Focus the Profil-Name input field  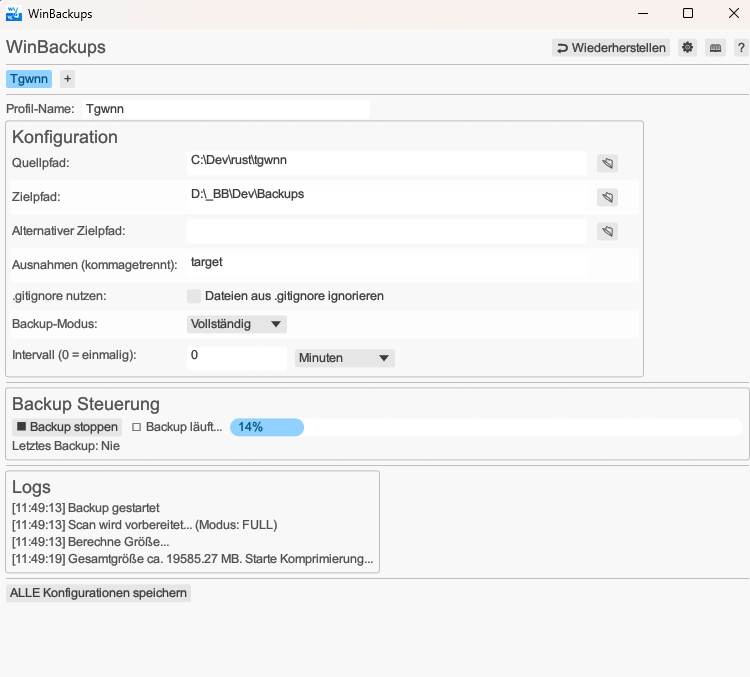(226, 109)
